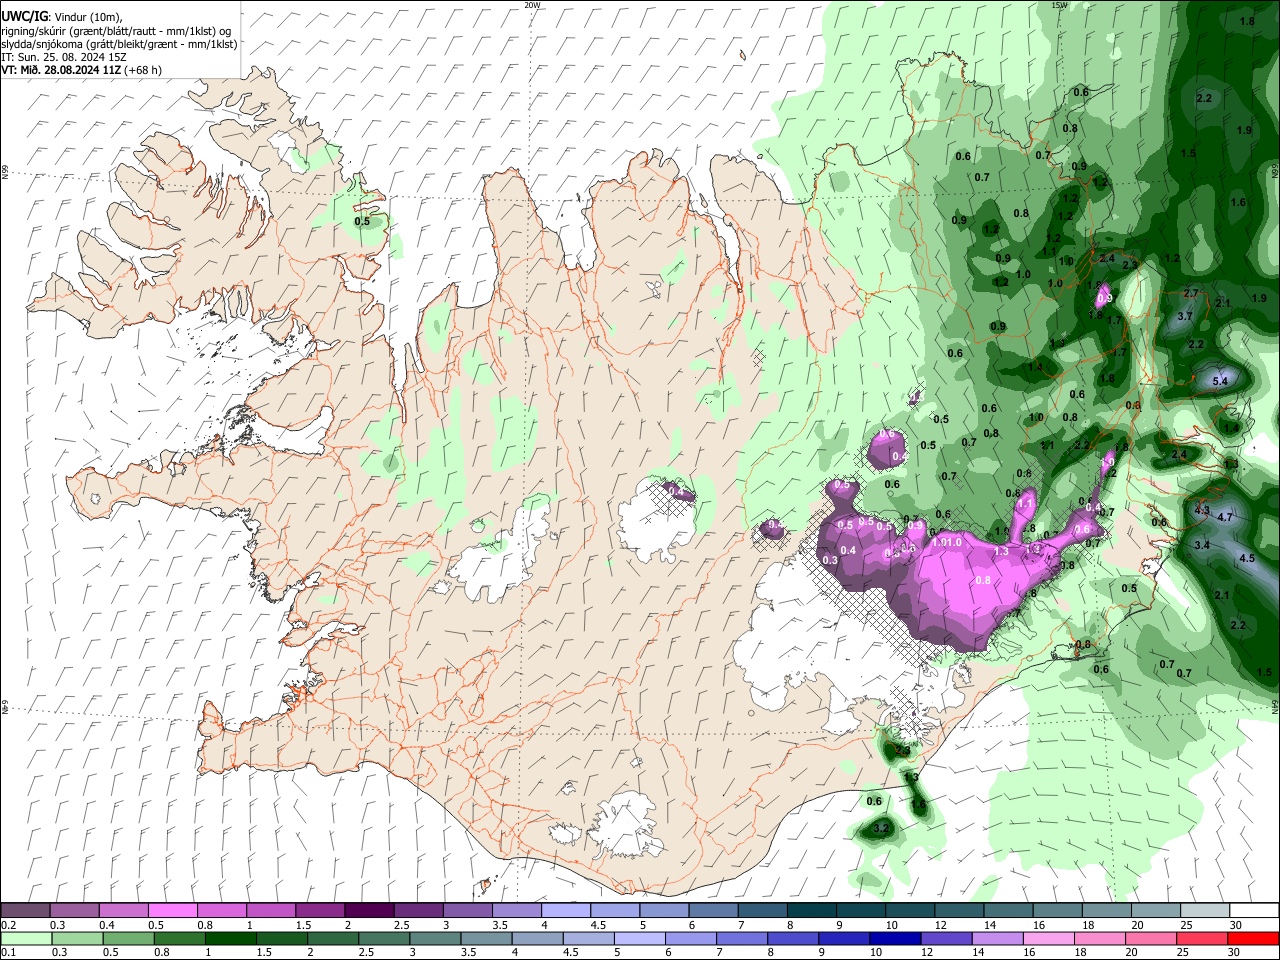The image size is (1280, 960).
Task: Click the '3.2' value off the south coast
Action: (x=881, y=829)
